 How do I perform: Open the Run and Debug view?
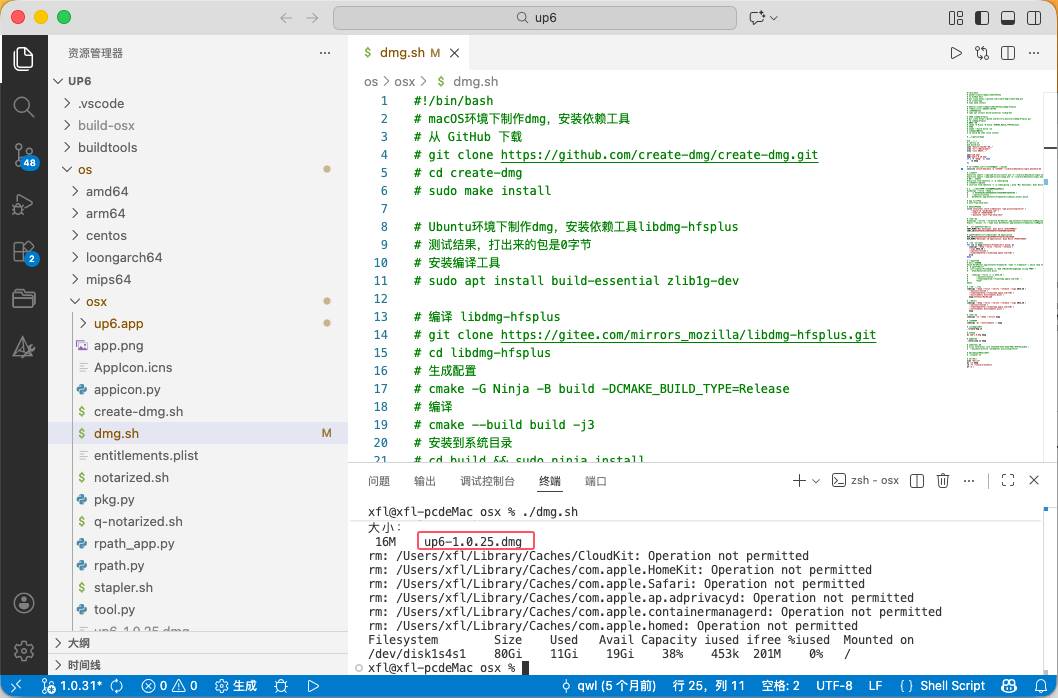[23, 203]
